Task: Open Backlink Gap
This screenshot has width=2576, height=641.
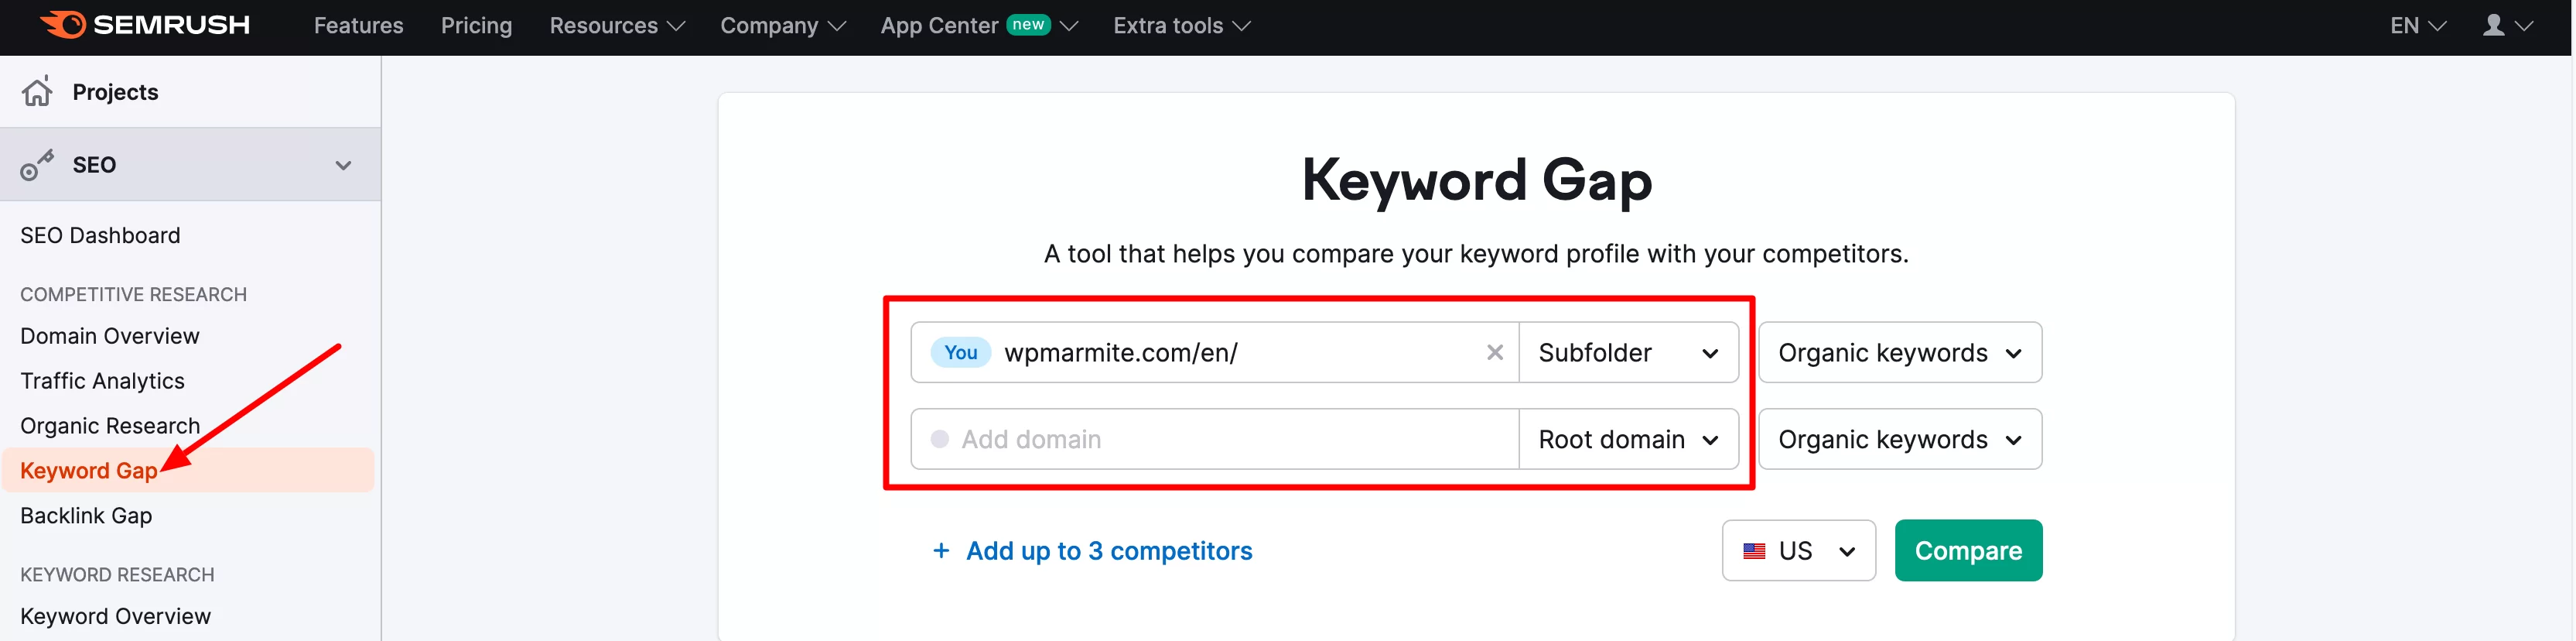Action: (86, 516)
